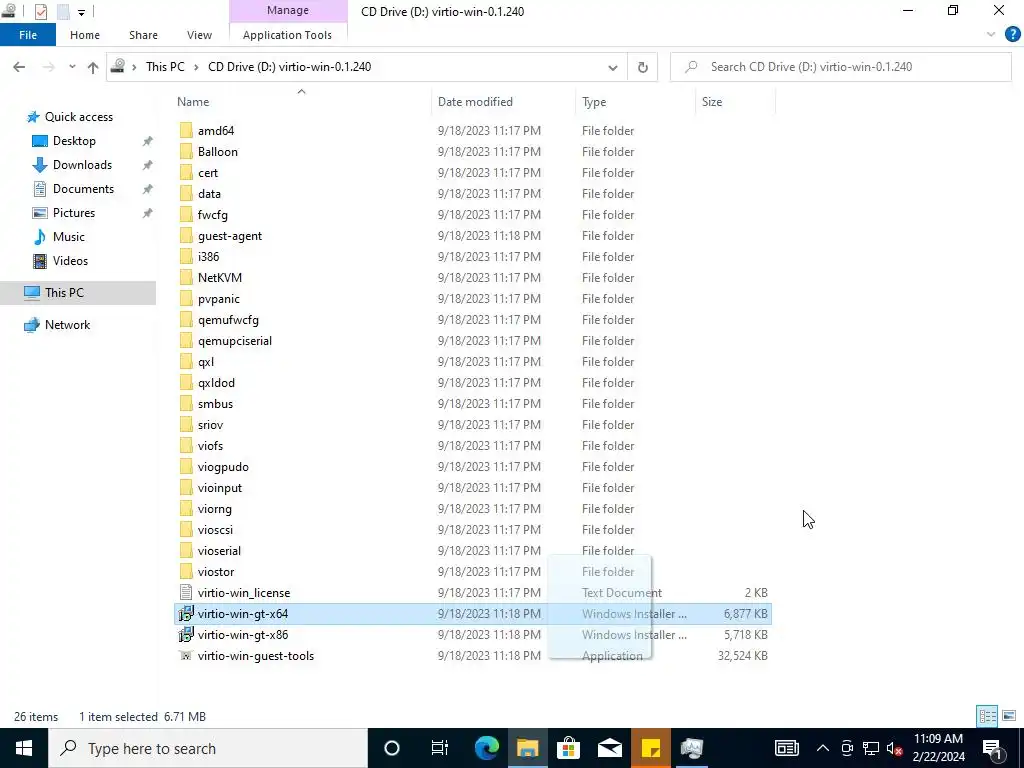
Task: Select the NetKVM folder icon
Action: coord(186,278)
